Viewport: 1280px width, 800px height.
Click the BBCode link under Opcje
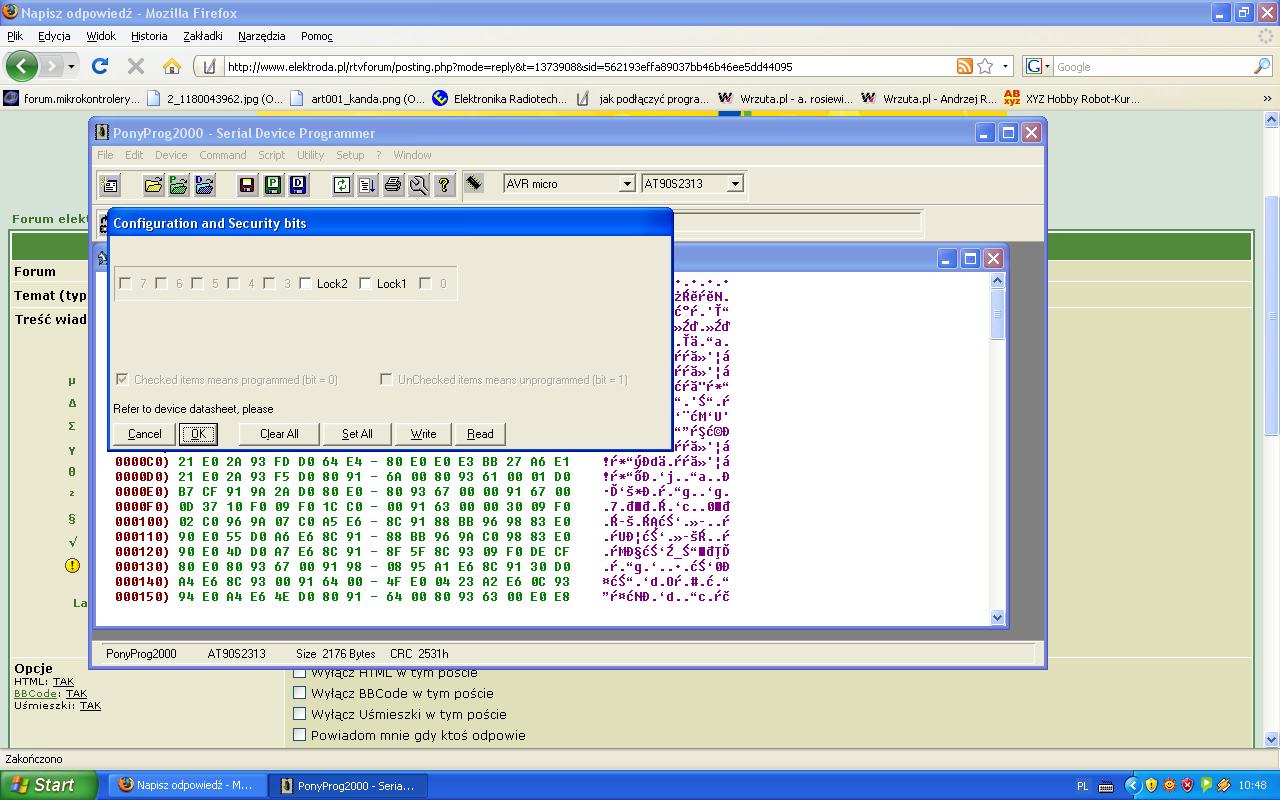point(36,693)
